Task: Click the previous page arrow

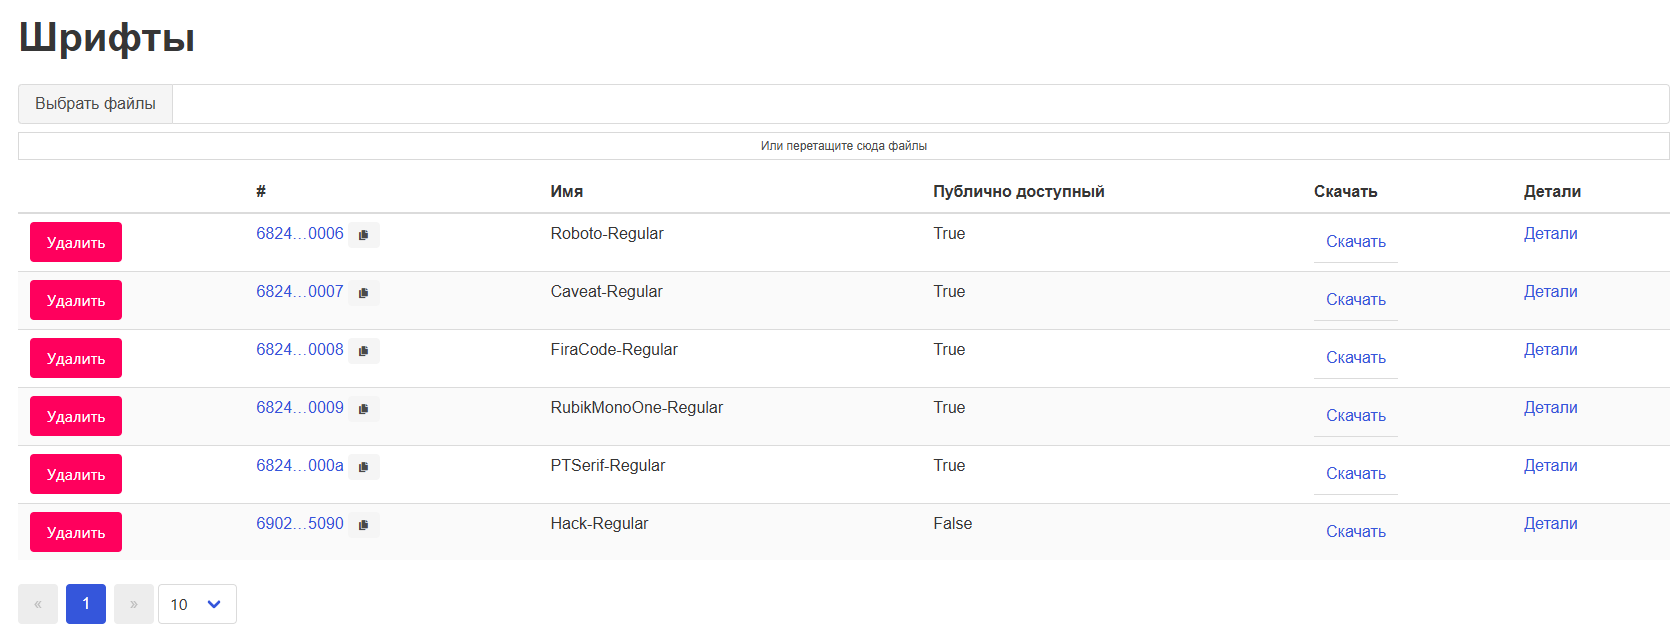Action: point(38,604)
